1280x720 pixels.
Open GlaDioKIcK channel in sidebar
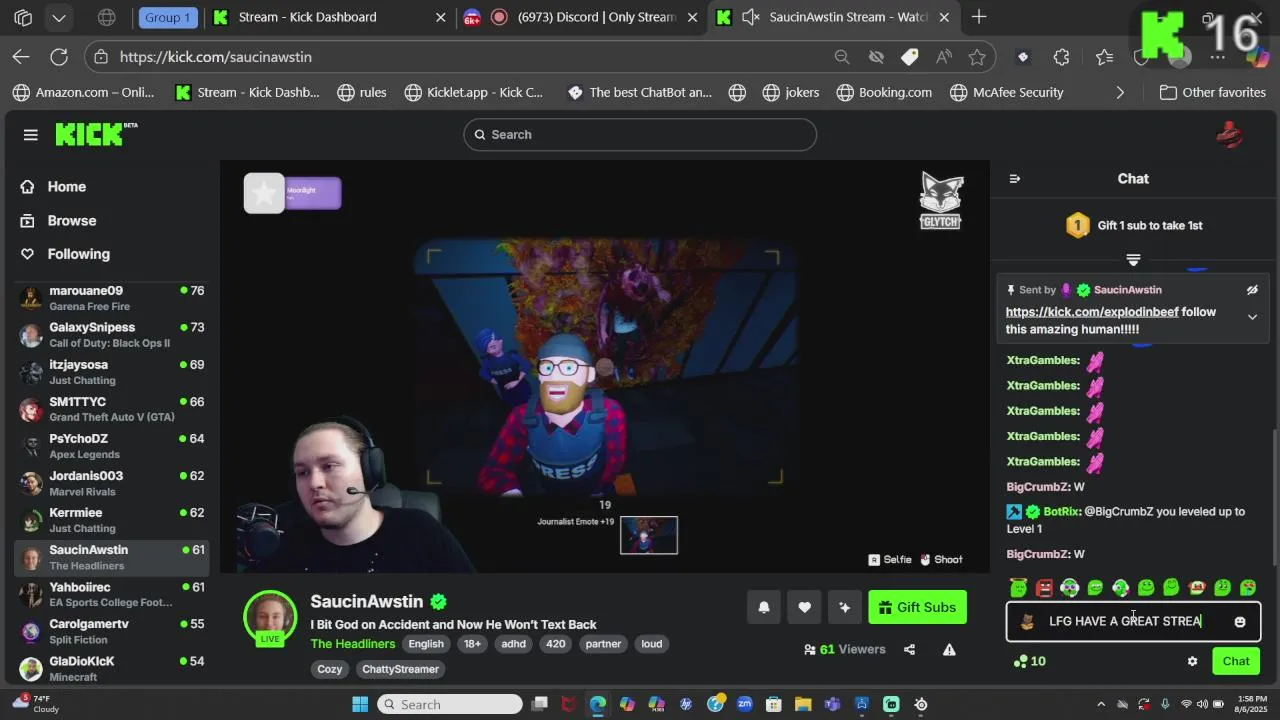(112, 668)
